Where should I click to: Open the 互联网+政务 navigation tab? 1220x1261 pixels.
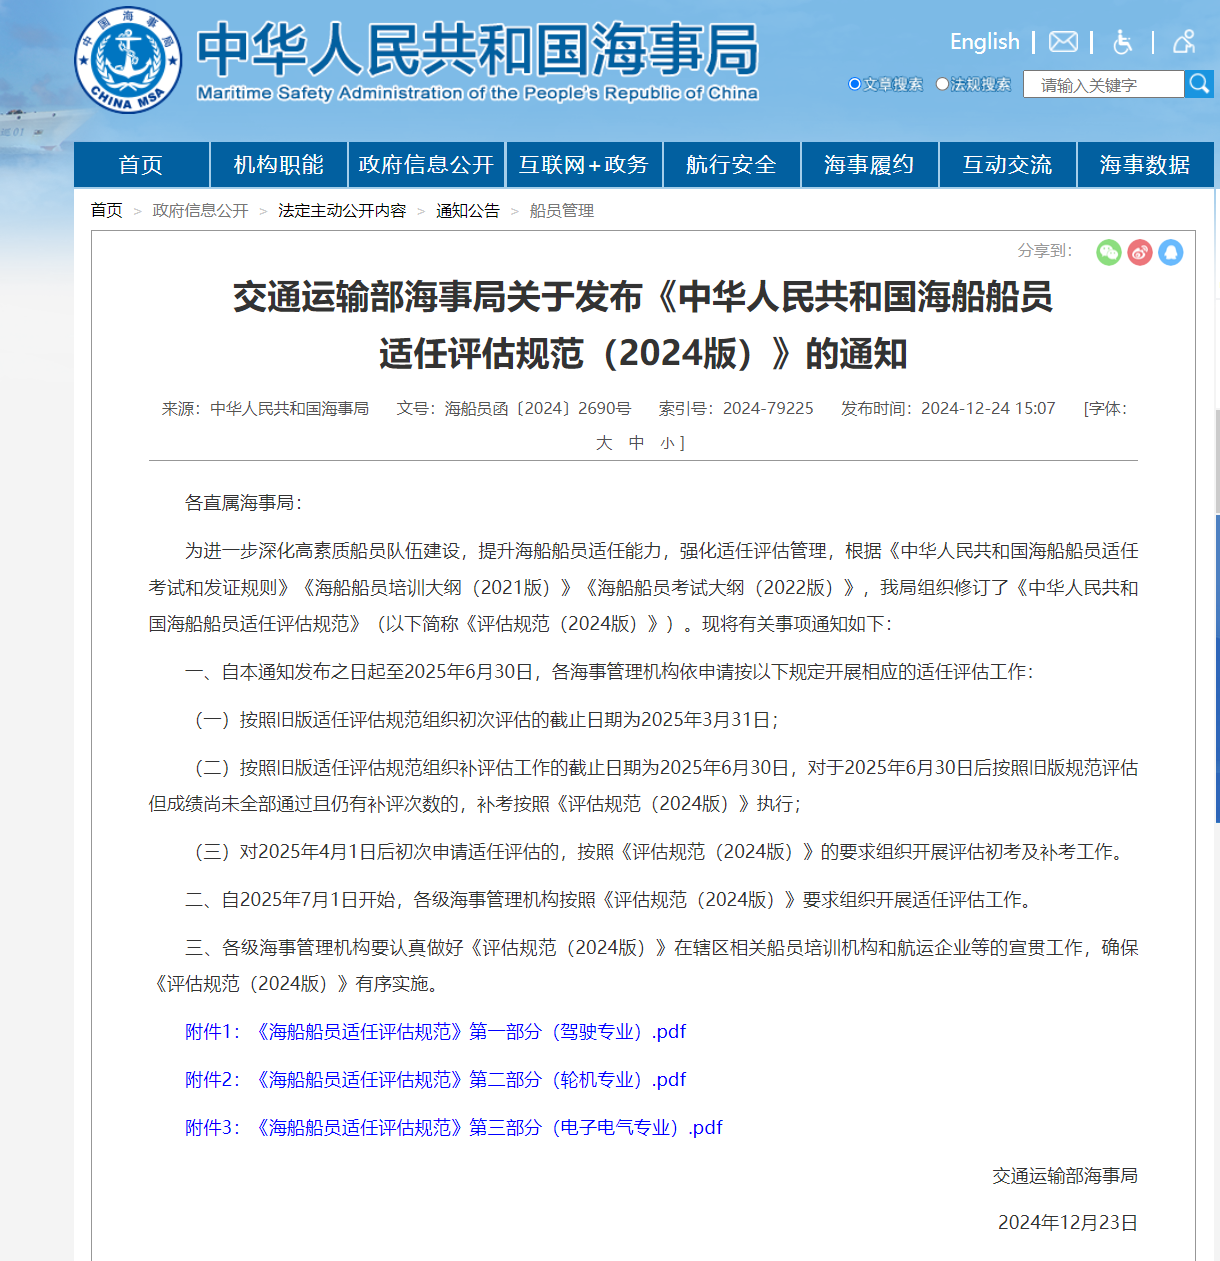pyautogui.click(x=584, y=164)
